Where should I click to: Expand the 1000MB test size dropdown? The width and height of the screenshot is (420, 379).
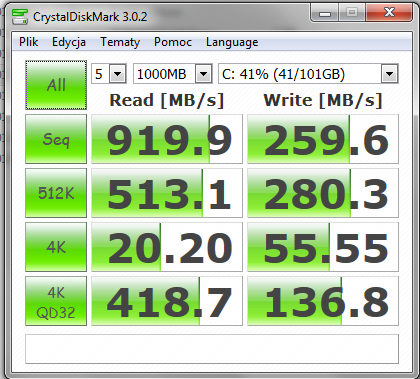click(x=204, y=74)
